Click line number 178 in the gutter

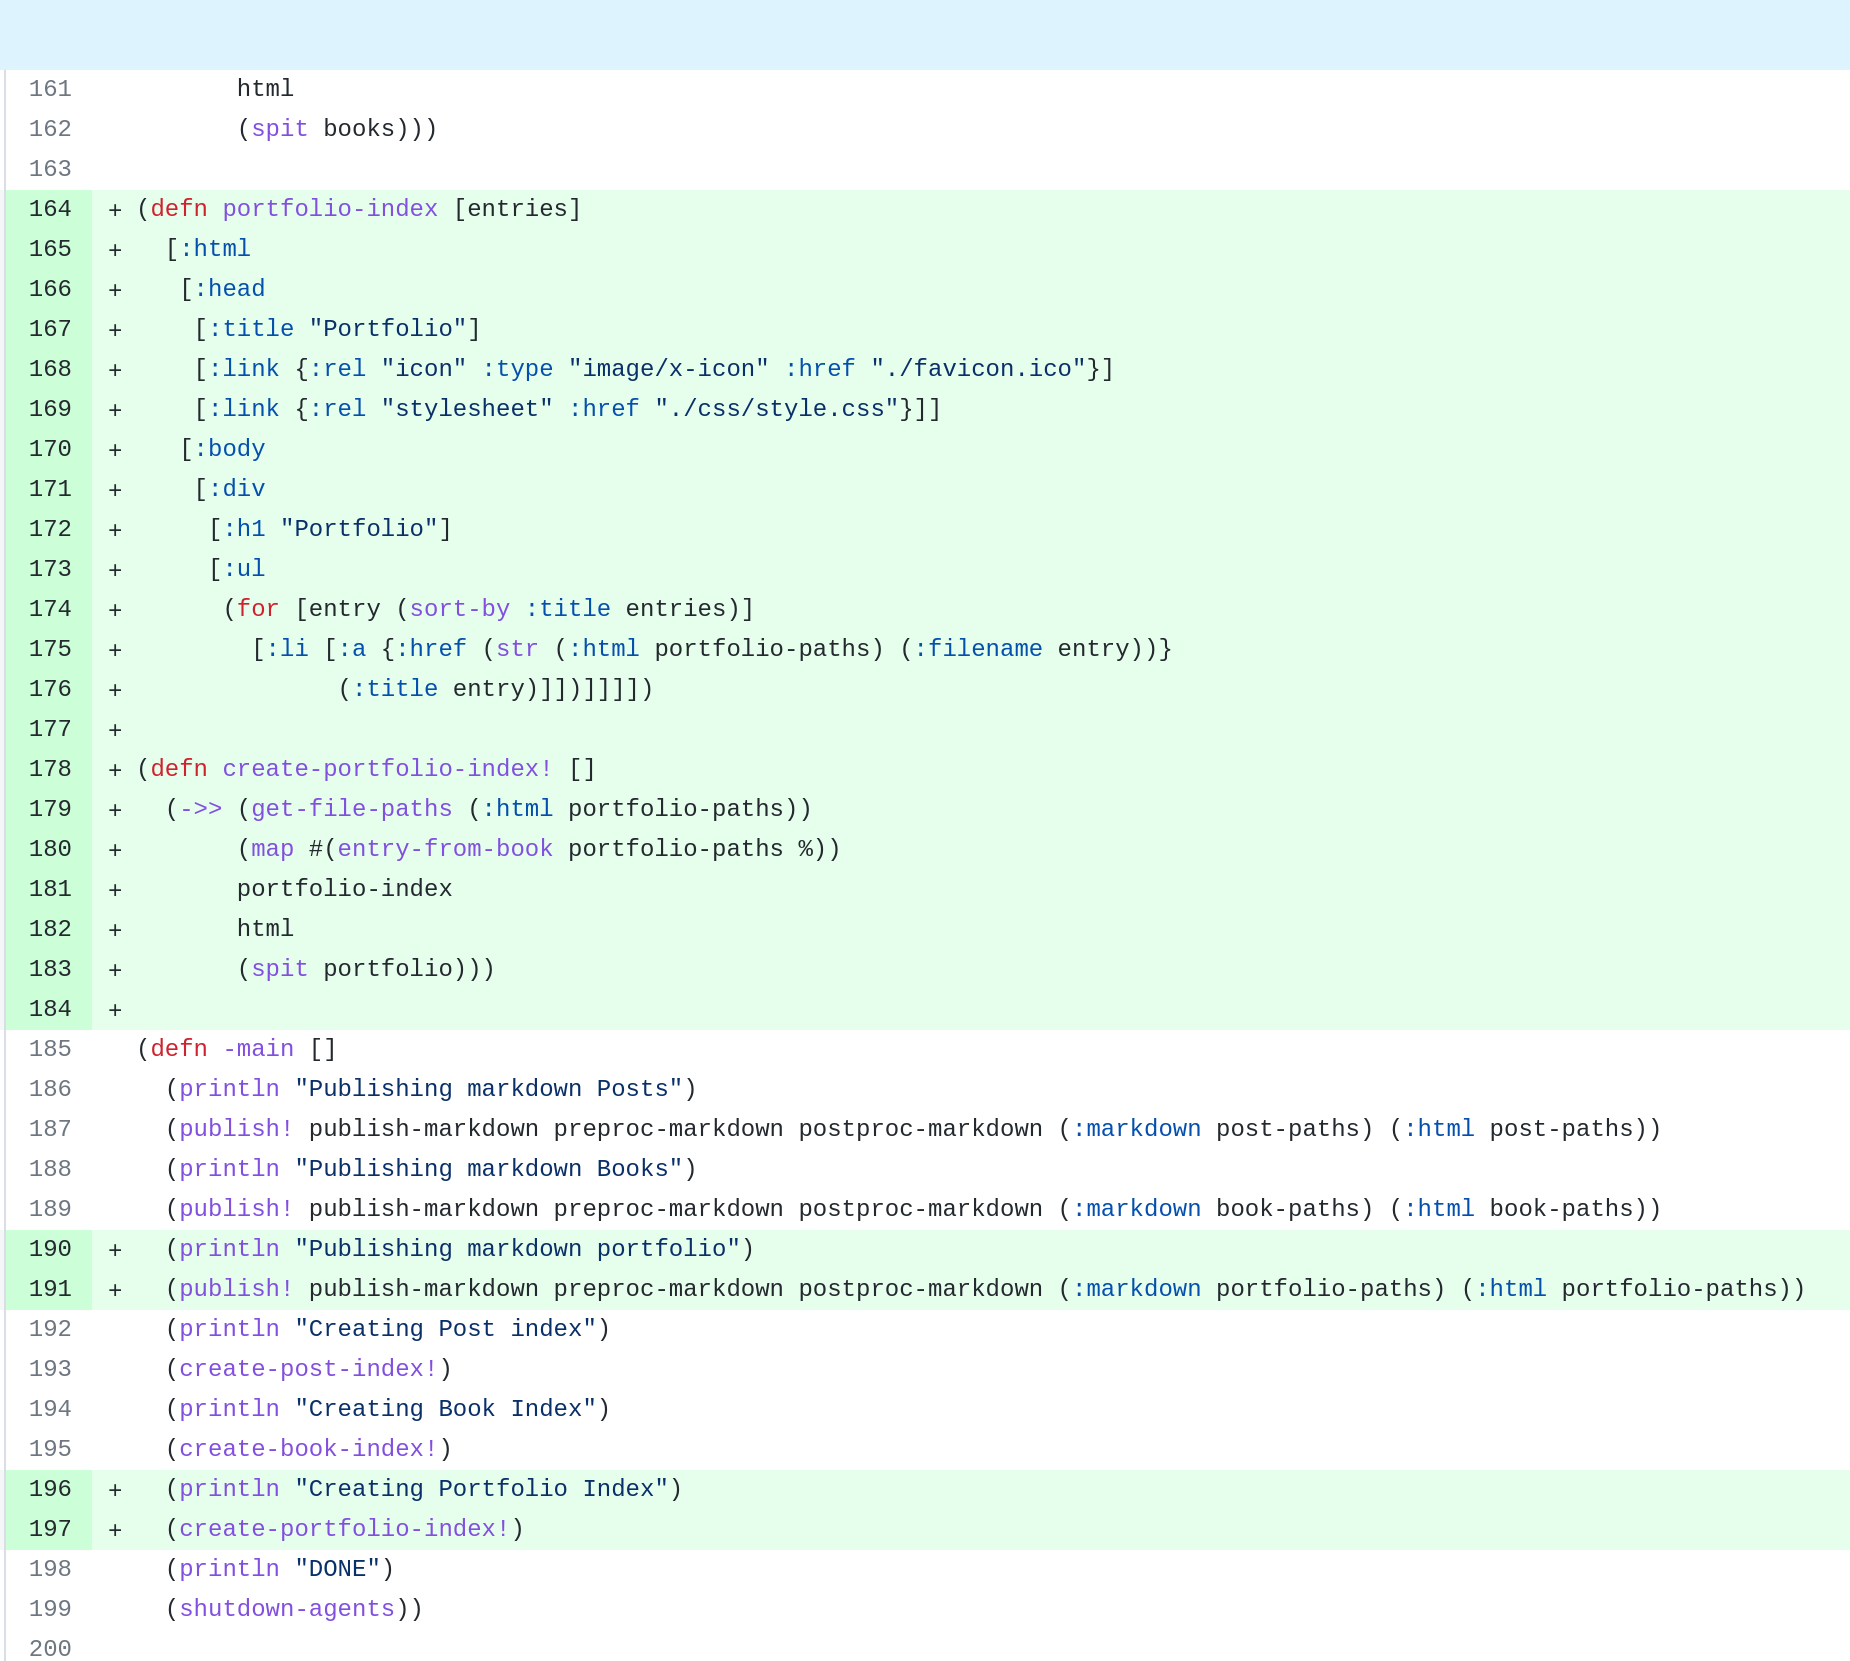click(50, 769)
